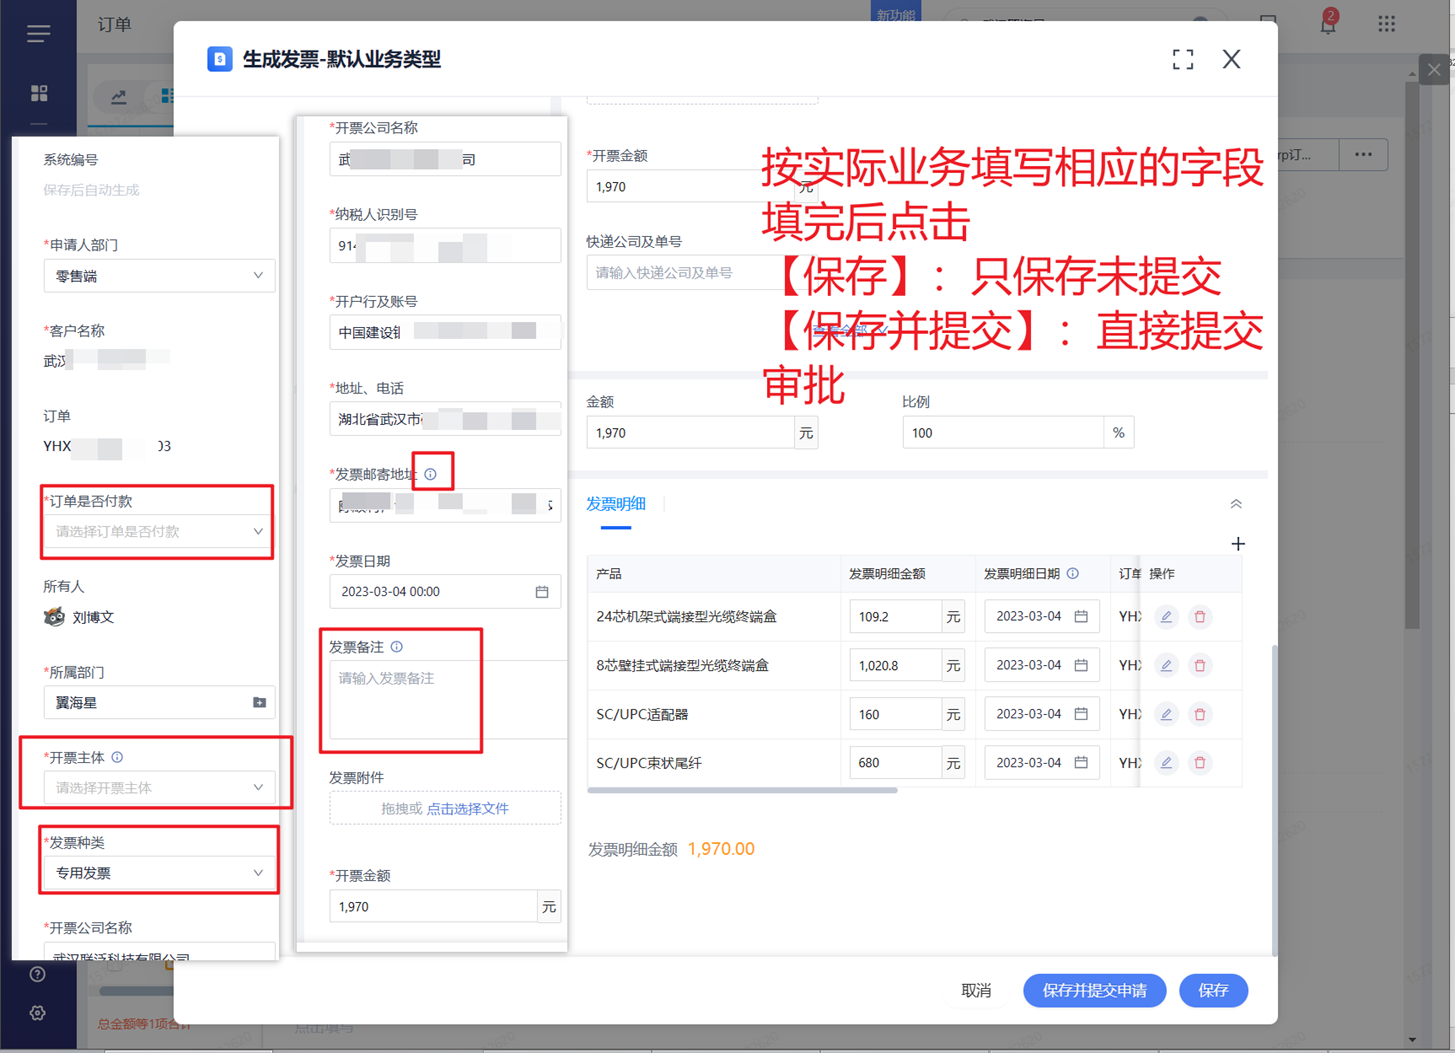The width and height of the screenshot is (1455, 1053).
Task: Click the 比例 field showing 100
Action: 1003,433
